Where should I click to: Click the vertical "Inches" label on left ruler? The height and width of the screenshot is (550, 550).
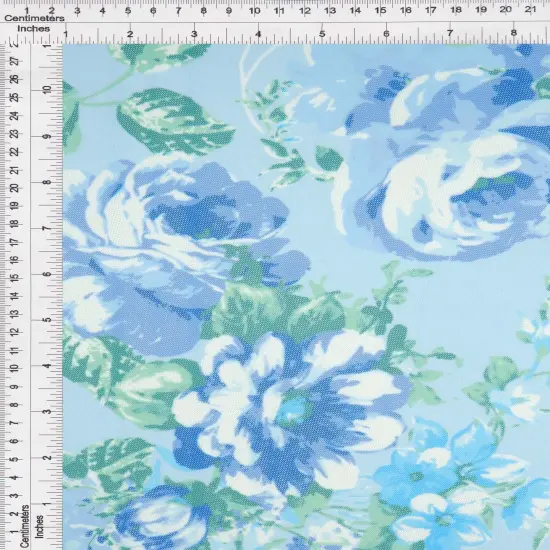pos(39,526)
